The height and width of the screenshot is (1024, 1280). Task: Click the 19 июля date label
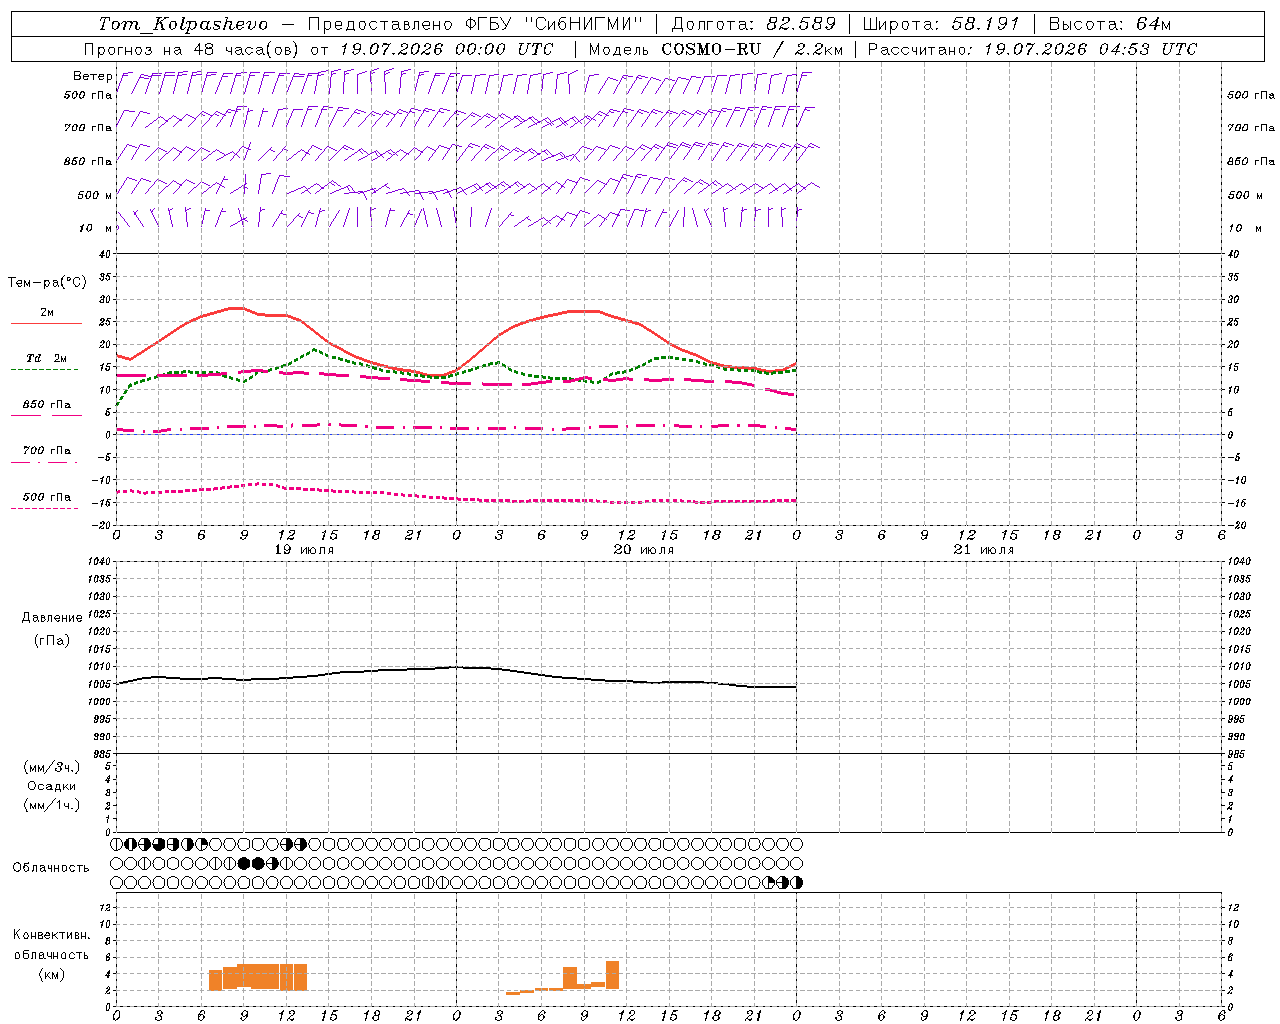click(x=305, y=549)
